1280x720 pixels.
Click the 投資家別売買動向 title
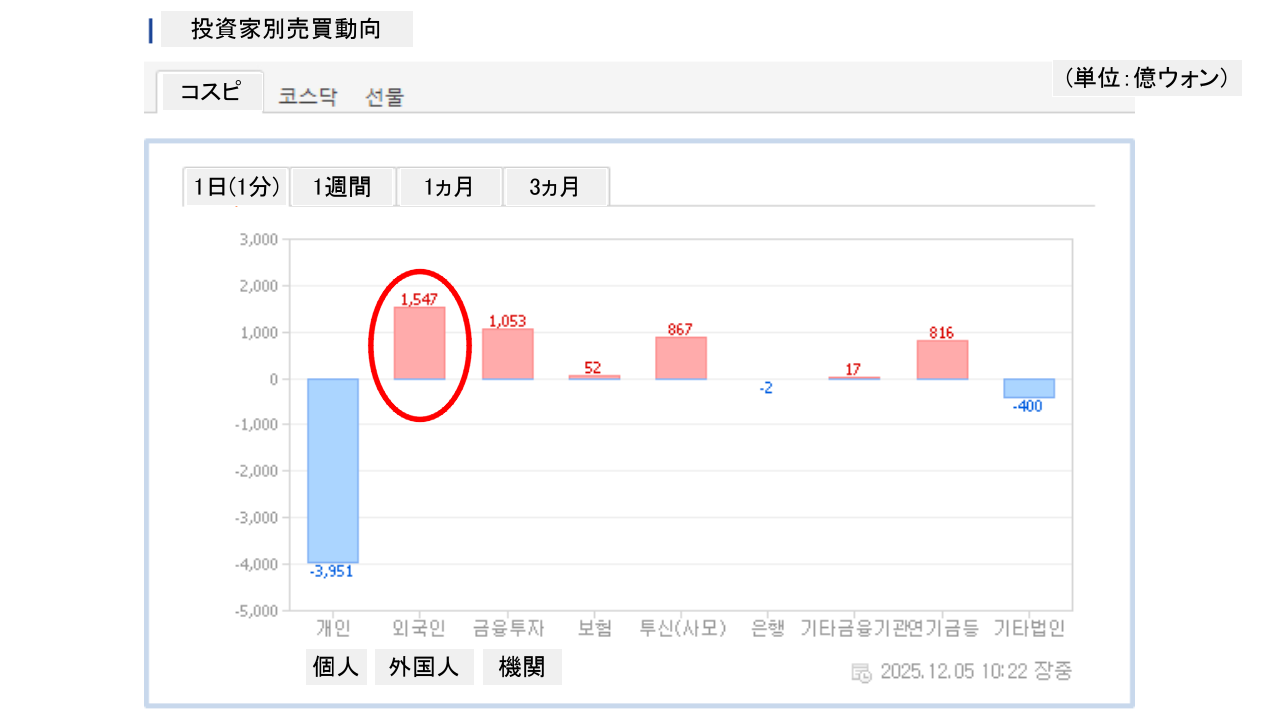point(286,30)
